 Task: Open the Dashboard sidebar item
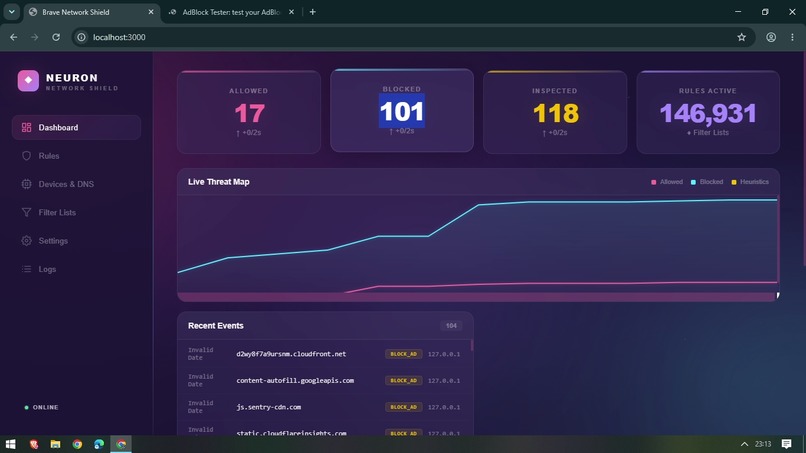click(76, 128)
